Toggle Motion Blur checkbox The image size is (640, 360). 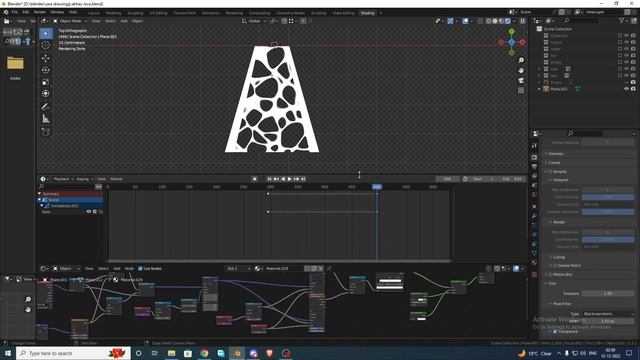point(550,275)
